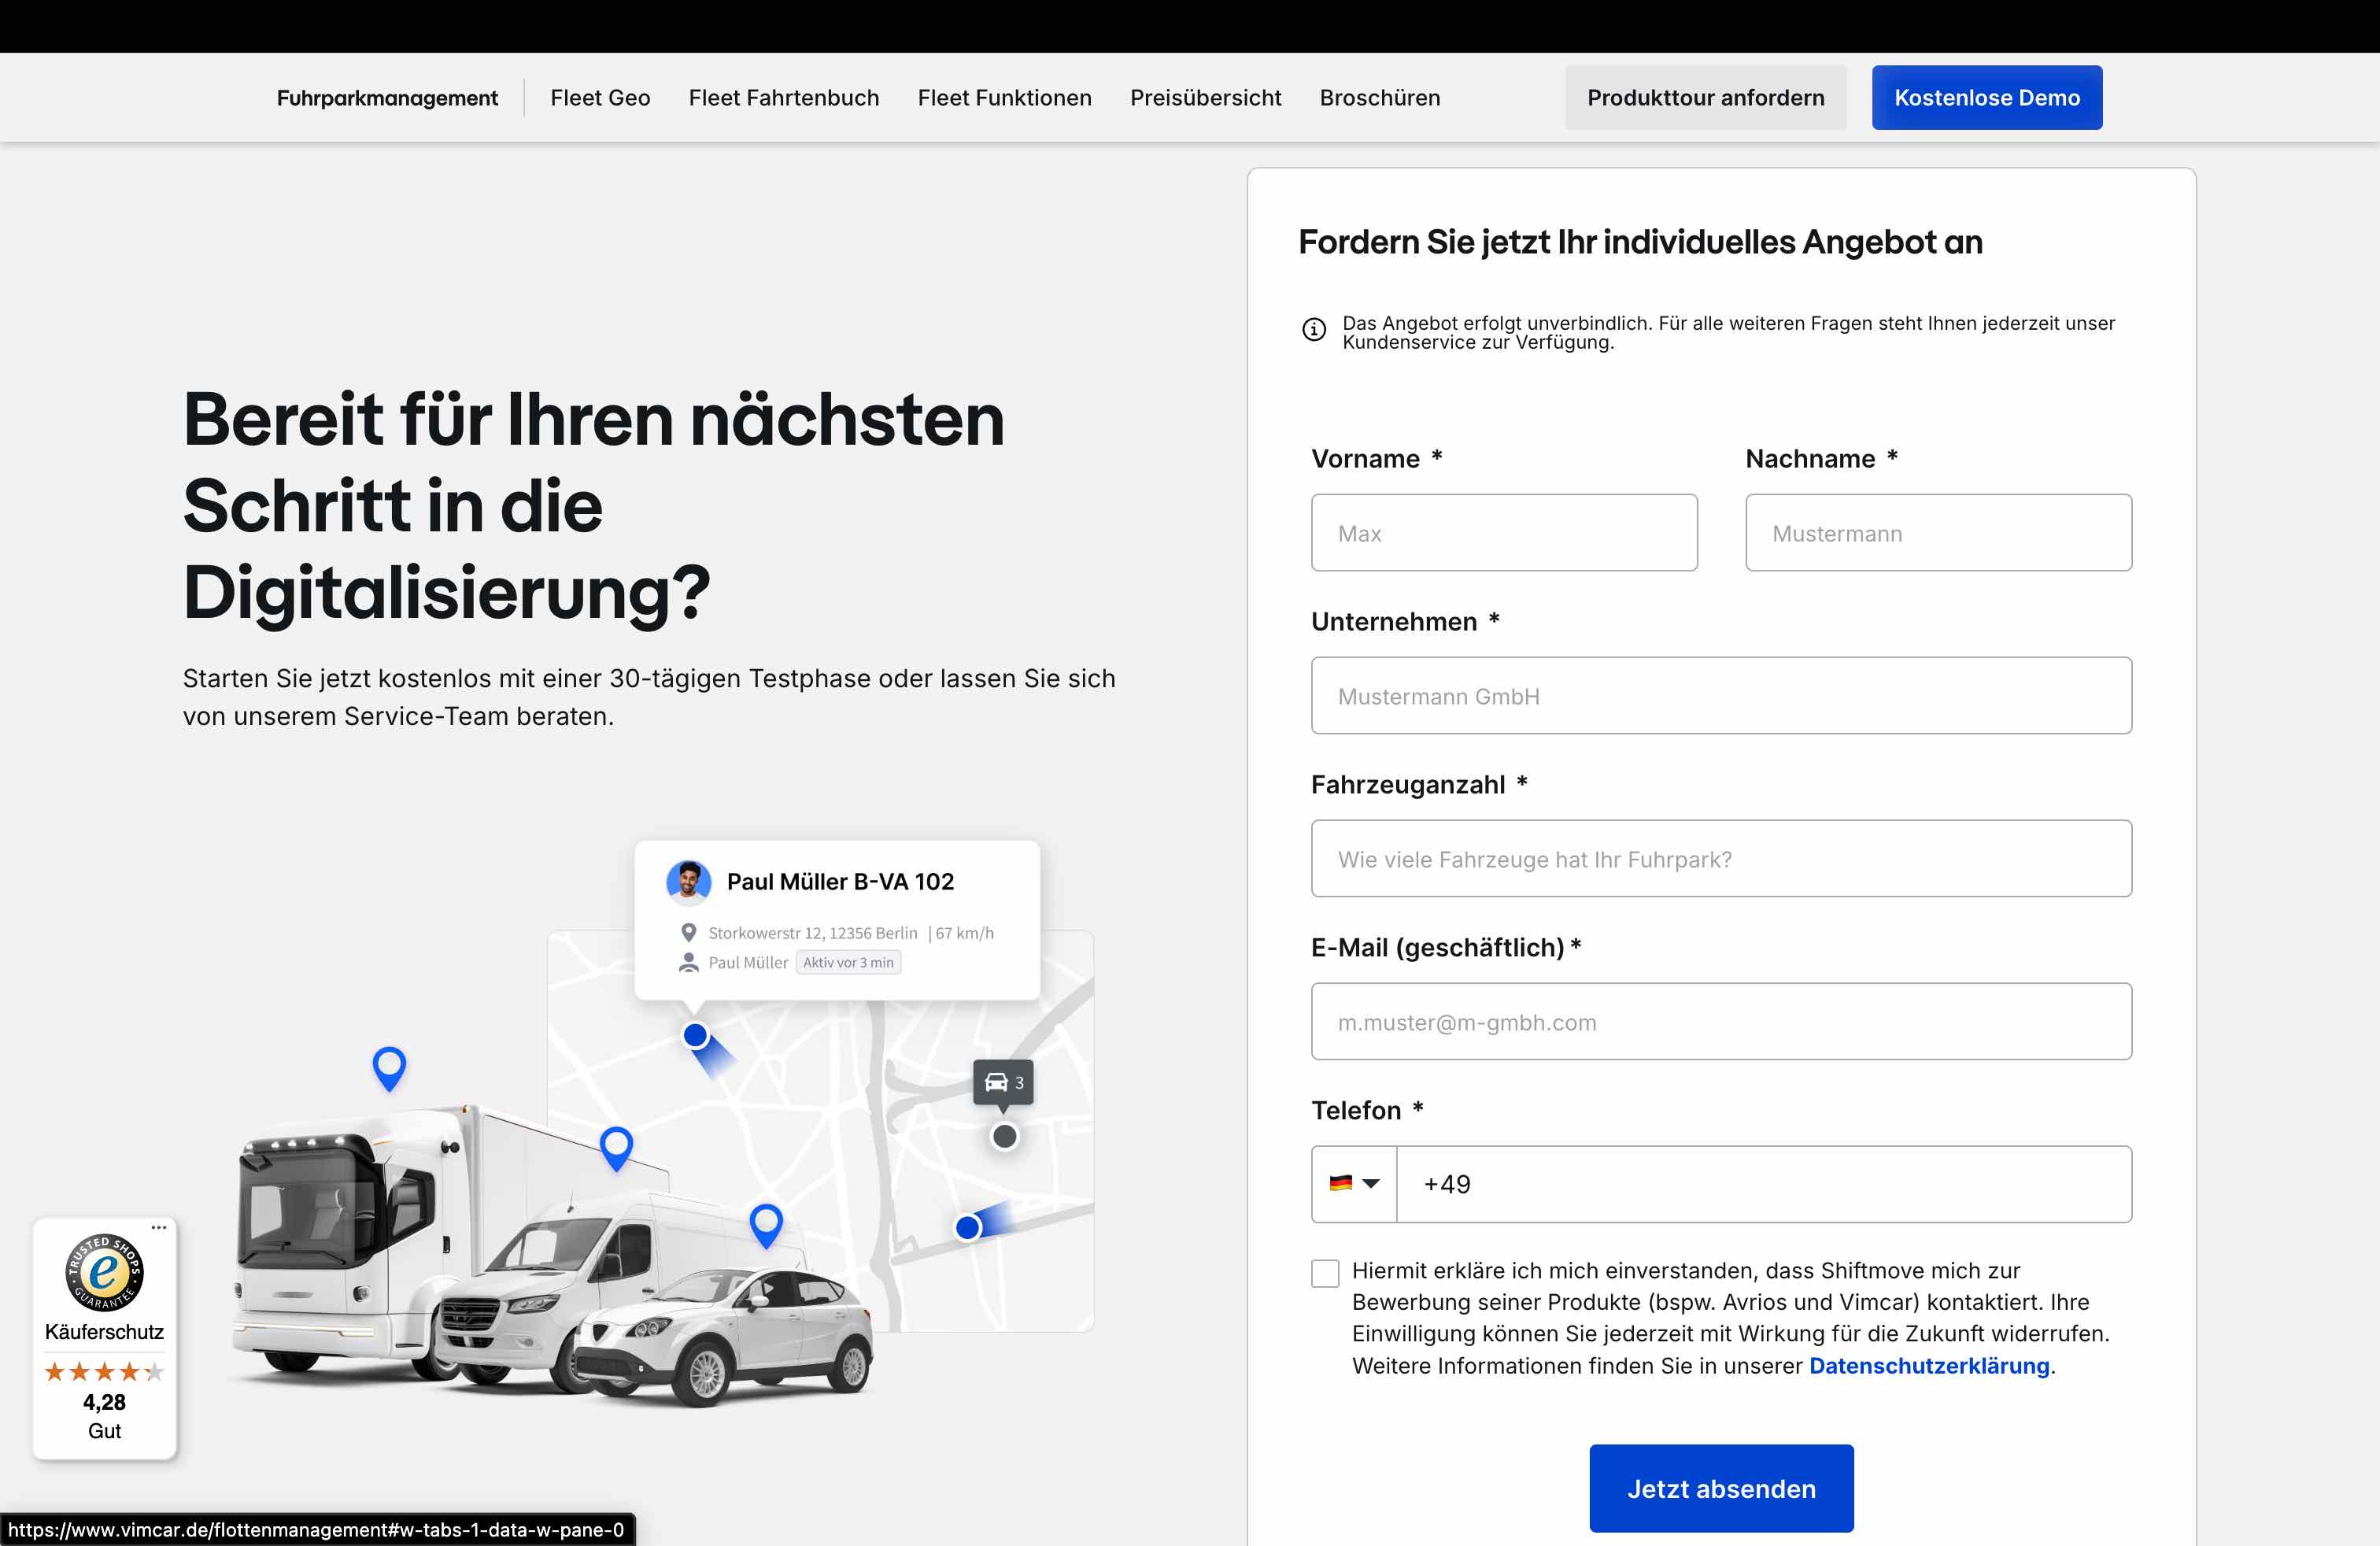Open the German flag country code dropdown
The width and height of the screenshot is (2380, 1546).
(1354, 1184)
